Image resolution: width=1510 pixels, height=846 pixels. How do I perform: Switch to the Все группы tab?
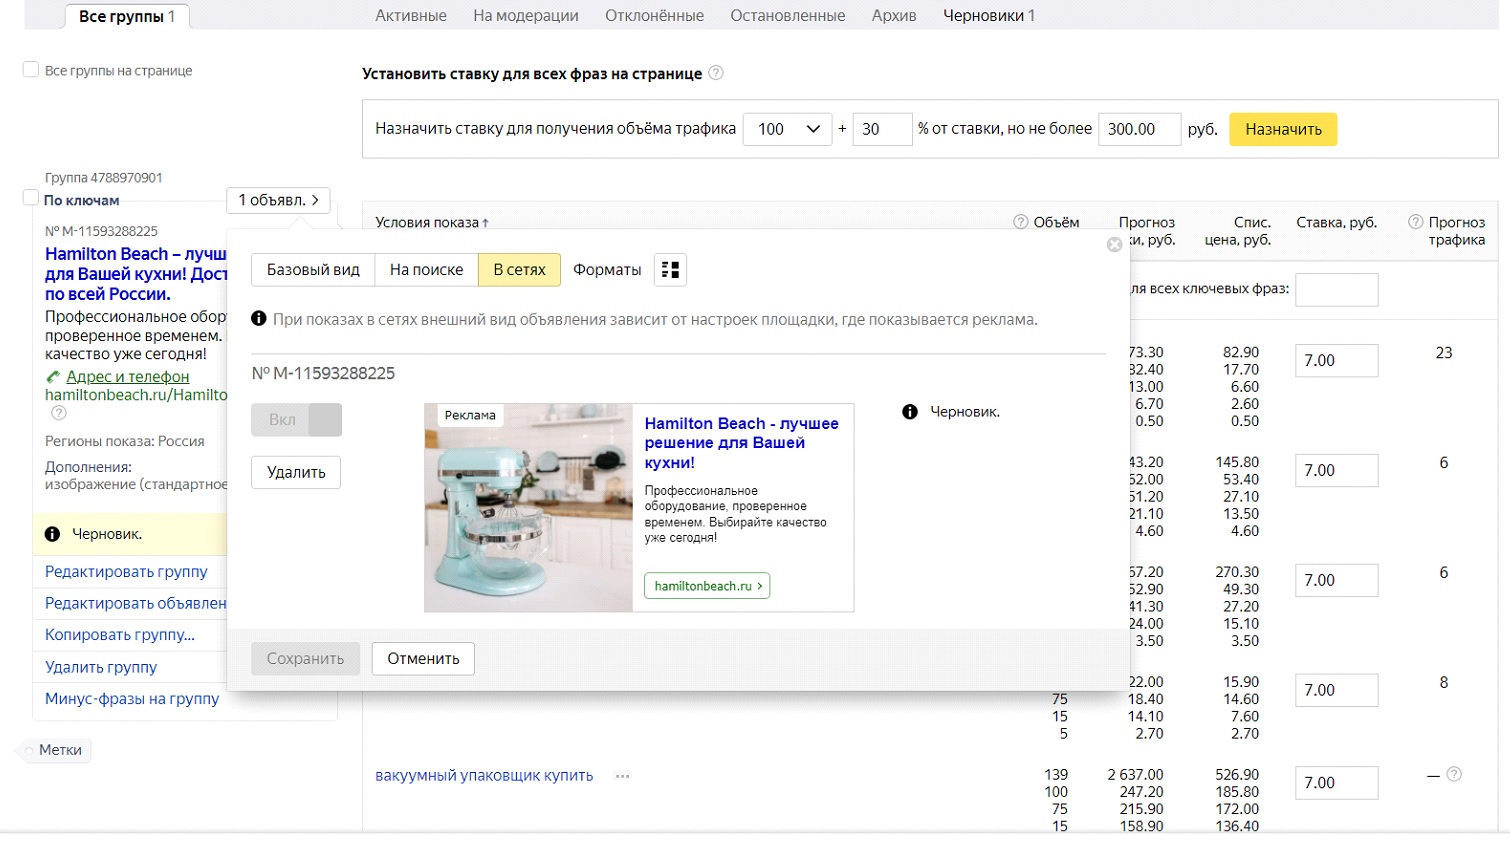127,16
